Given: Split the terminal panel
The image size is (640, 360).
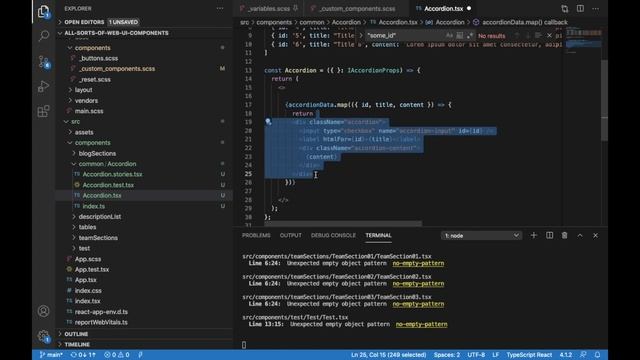Looking at the screenshot, I should click(x=549, y=235).
